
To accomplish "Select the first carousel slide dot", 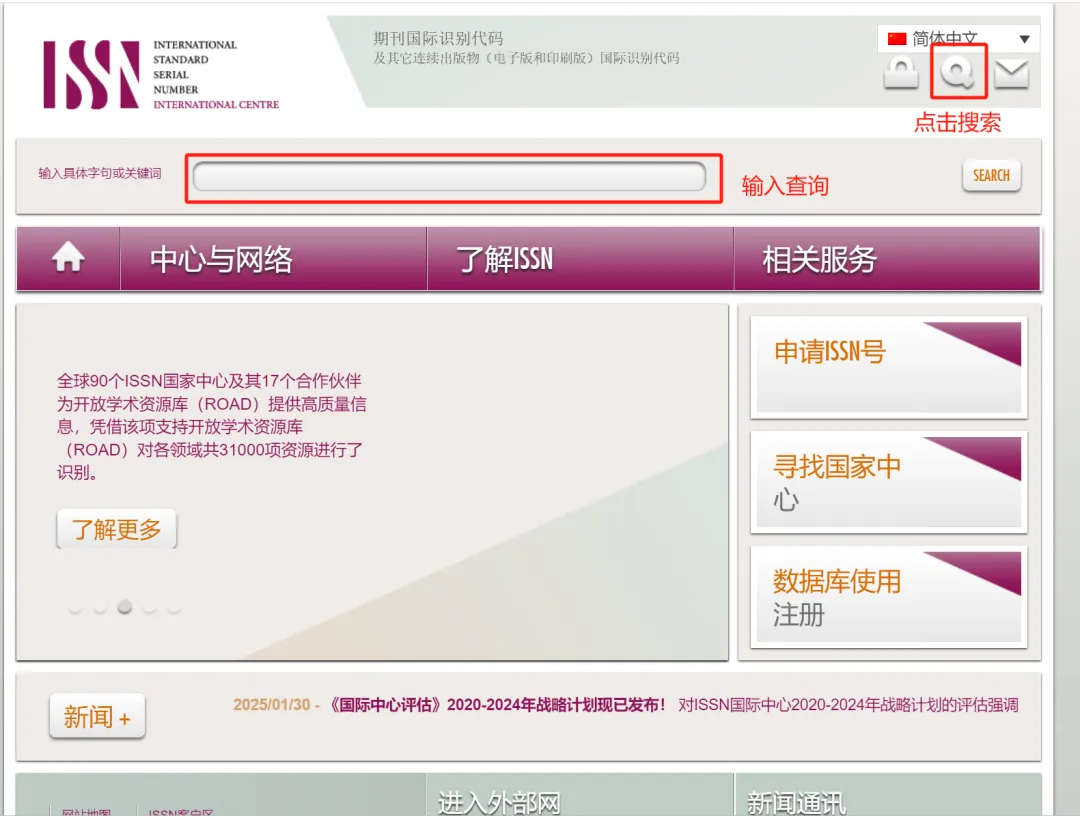I will point(75,607).
